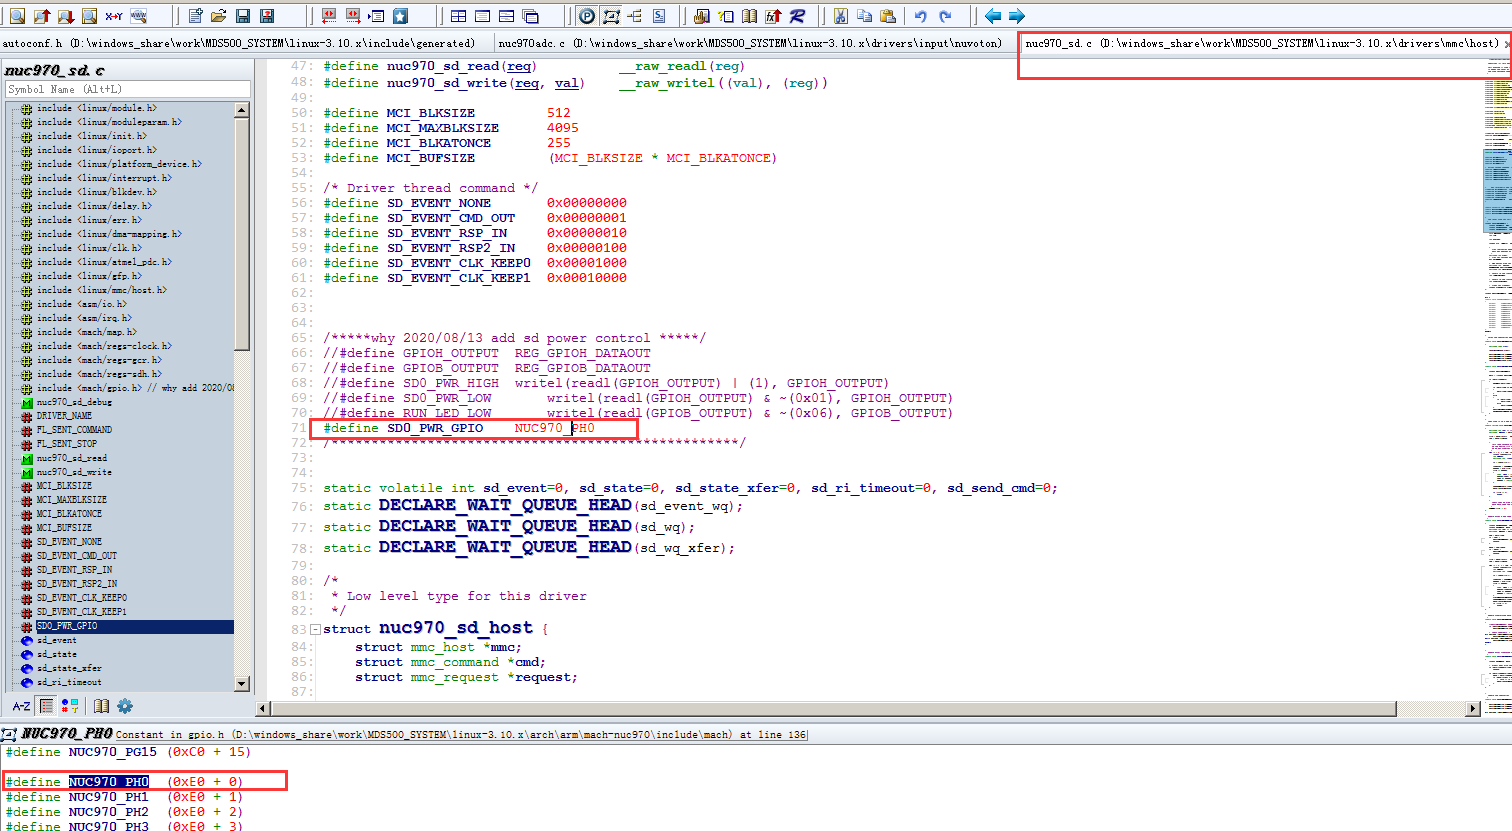Image resolution: width=1512 pixels, height=831 pixels.
Task: Click the symbol list scroll down arrow
Action: [242, 684]
